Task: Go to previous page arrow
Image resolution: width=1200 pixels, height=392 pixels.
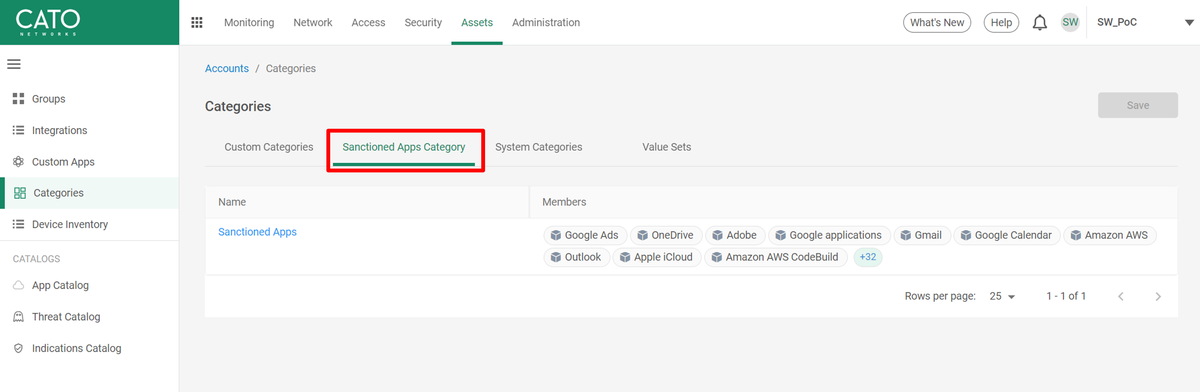Action: pyautogui.click(x=1121, y=297)
